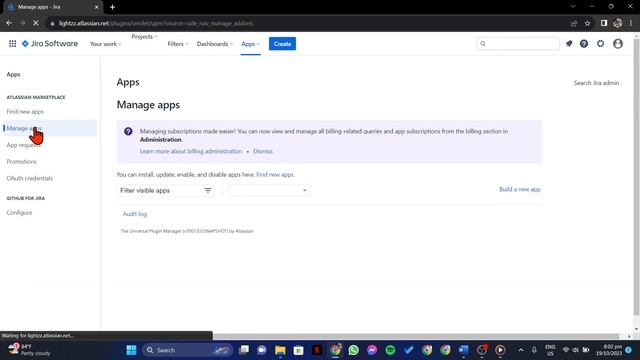Open the Build a new app link

pyautogui.click(x=520, y=189)
